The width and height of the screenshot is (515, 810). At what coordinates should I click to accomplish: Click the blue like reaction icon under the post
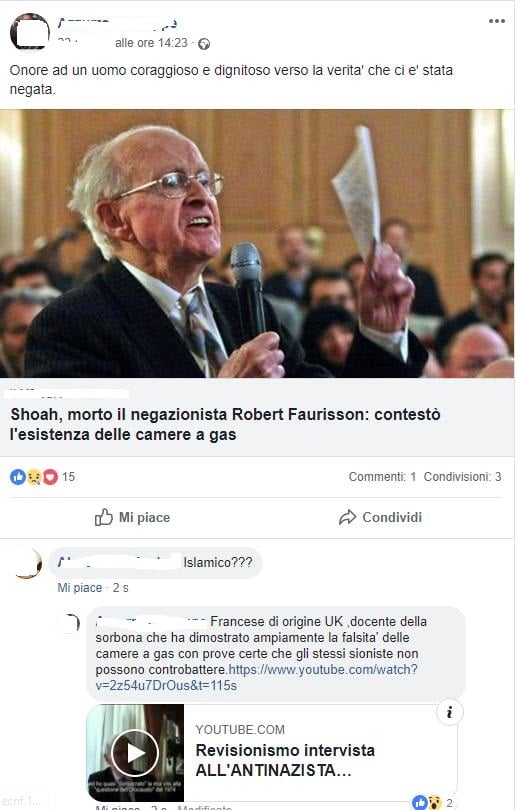(x=18, y=477)
